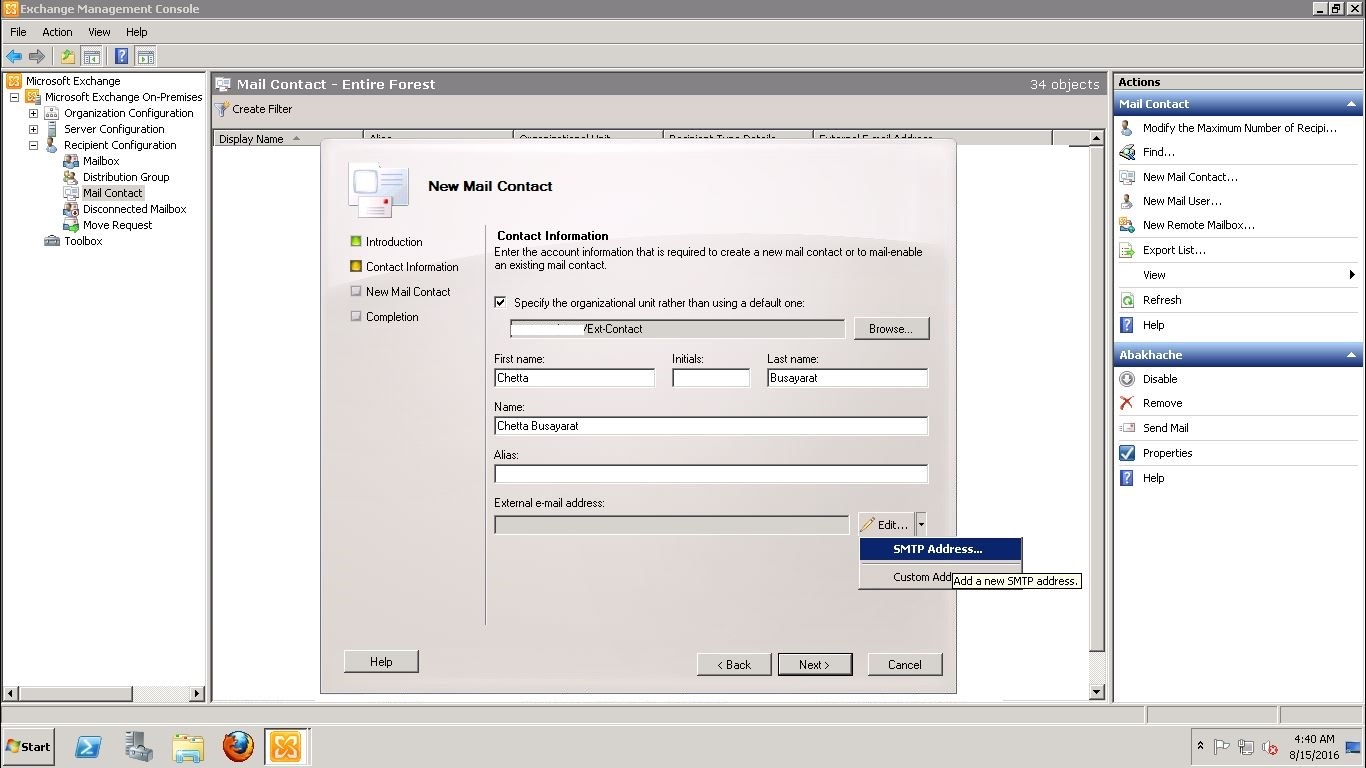The height and width of the screenshot is (768, 1366).
Task: Open the Help menu
Action: click(x=137, y=32)
